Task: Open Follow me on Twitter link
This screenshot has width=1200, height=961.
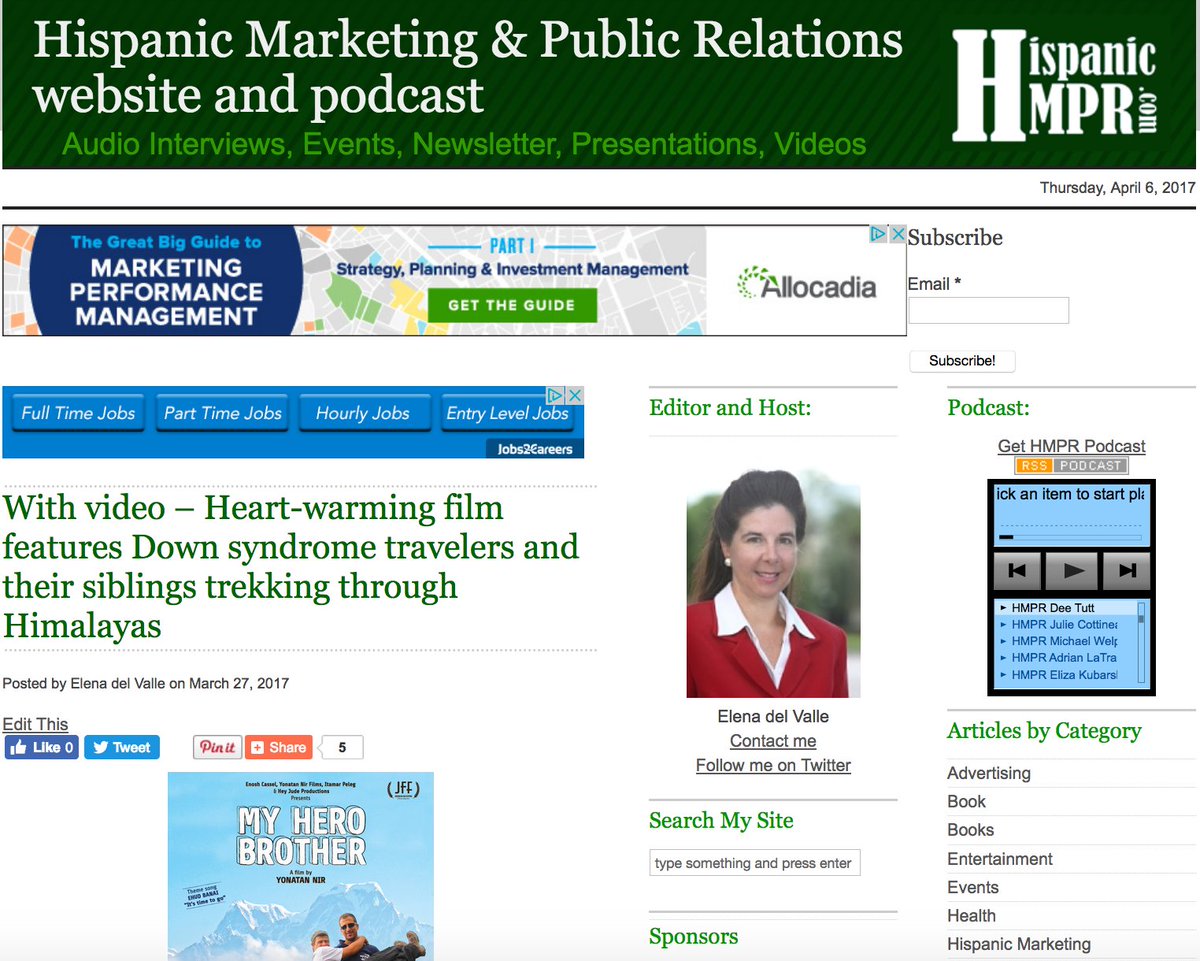Action: [773, 765]
